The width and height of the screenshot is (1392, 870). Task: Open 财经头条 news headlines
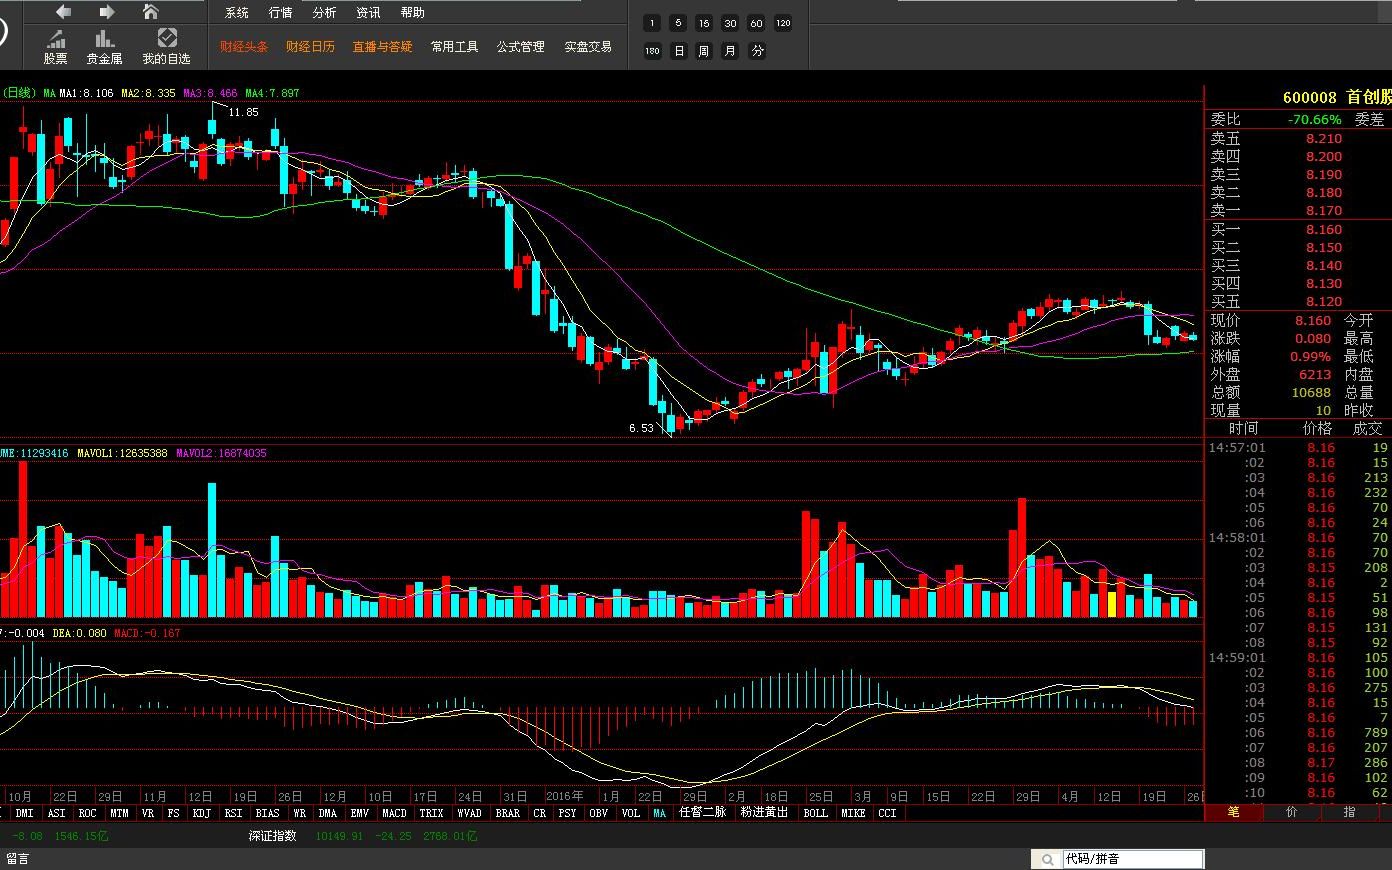point(244,47)
